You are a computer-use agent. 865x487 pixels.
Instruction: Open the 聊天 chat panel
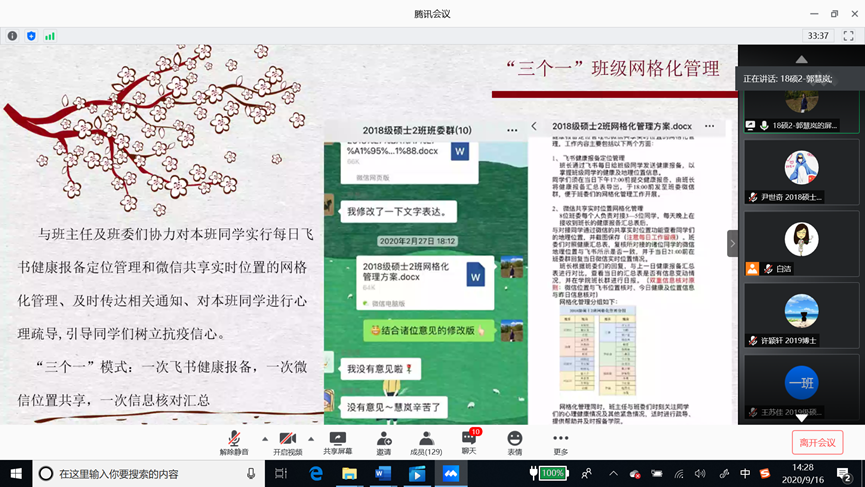[469, 443]
